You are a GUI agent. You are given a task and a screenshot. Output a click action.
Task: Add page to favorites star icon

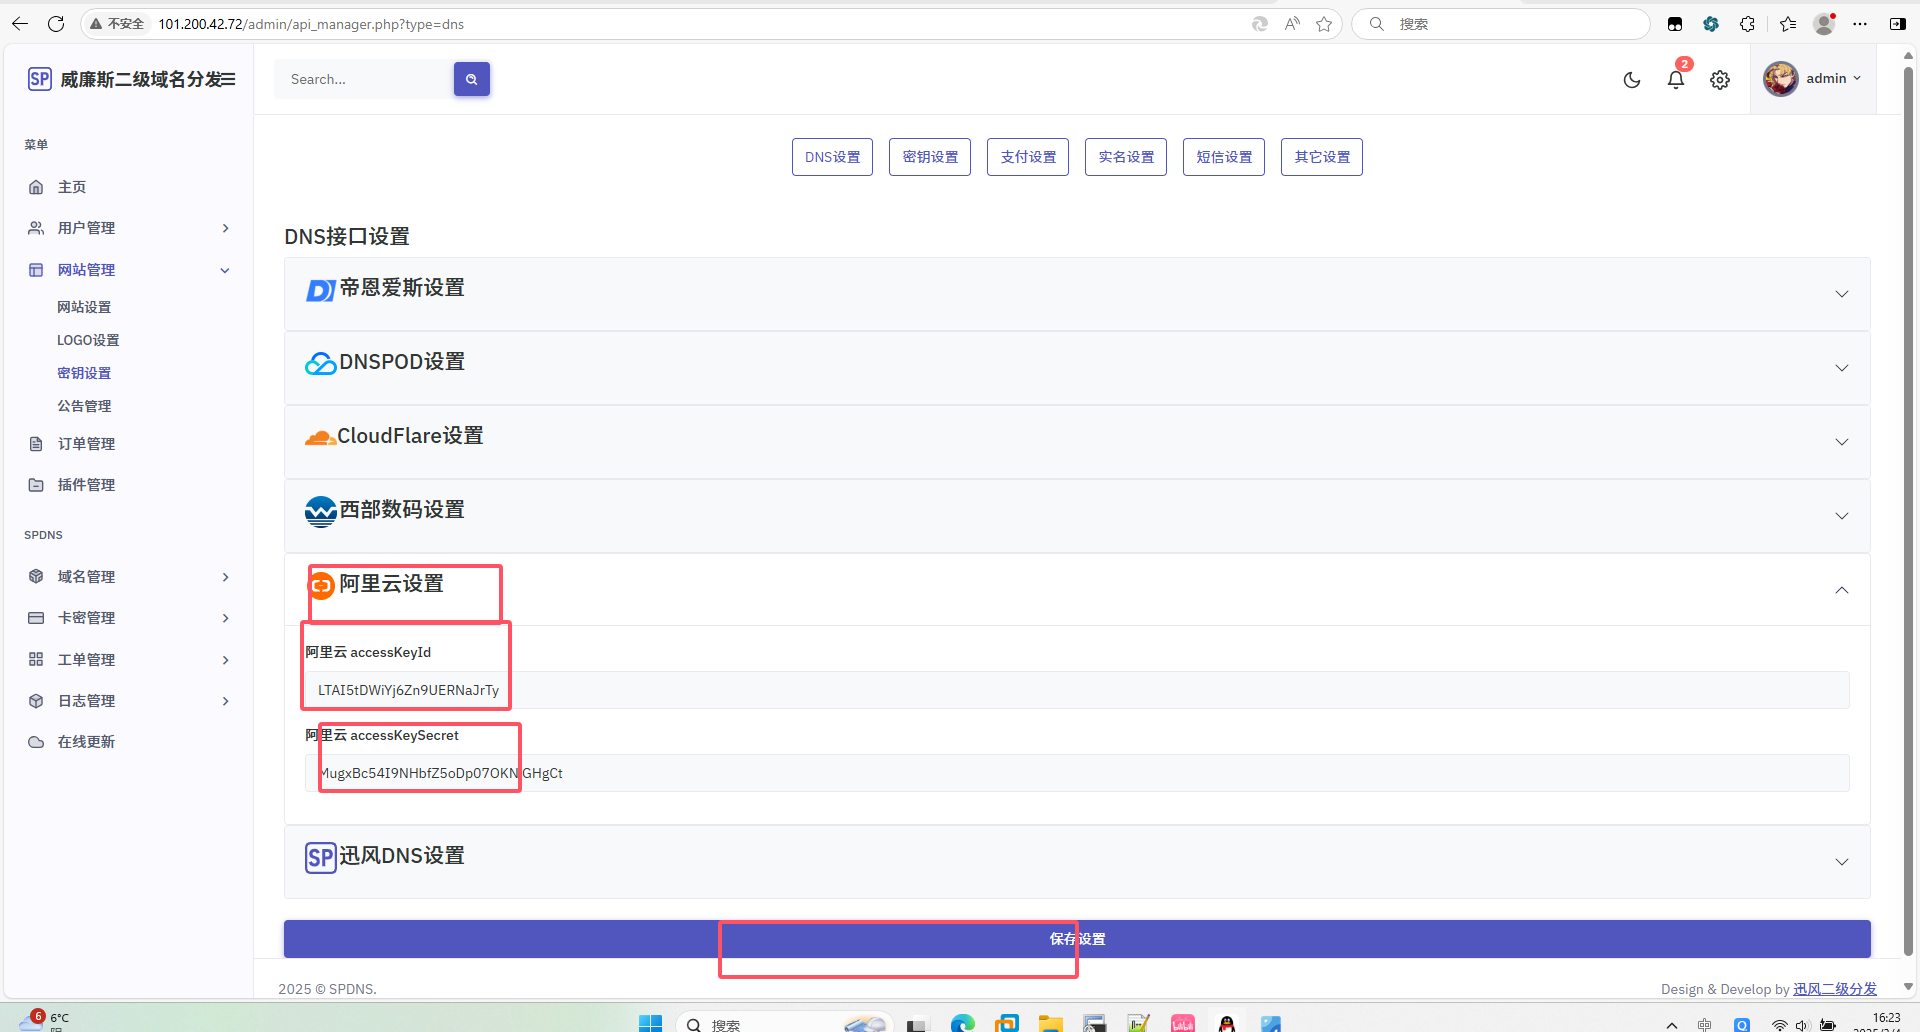(x=1324, y=24)
